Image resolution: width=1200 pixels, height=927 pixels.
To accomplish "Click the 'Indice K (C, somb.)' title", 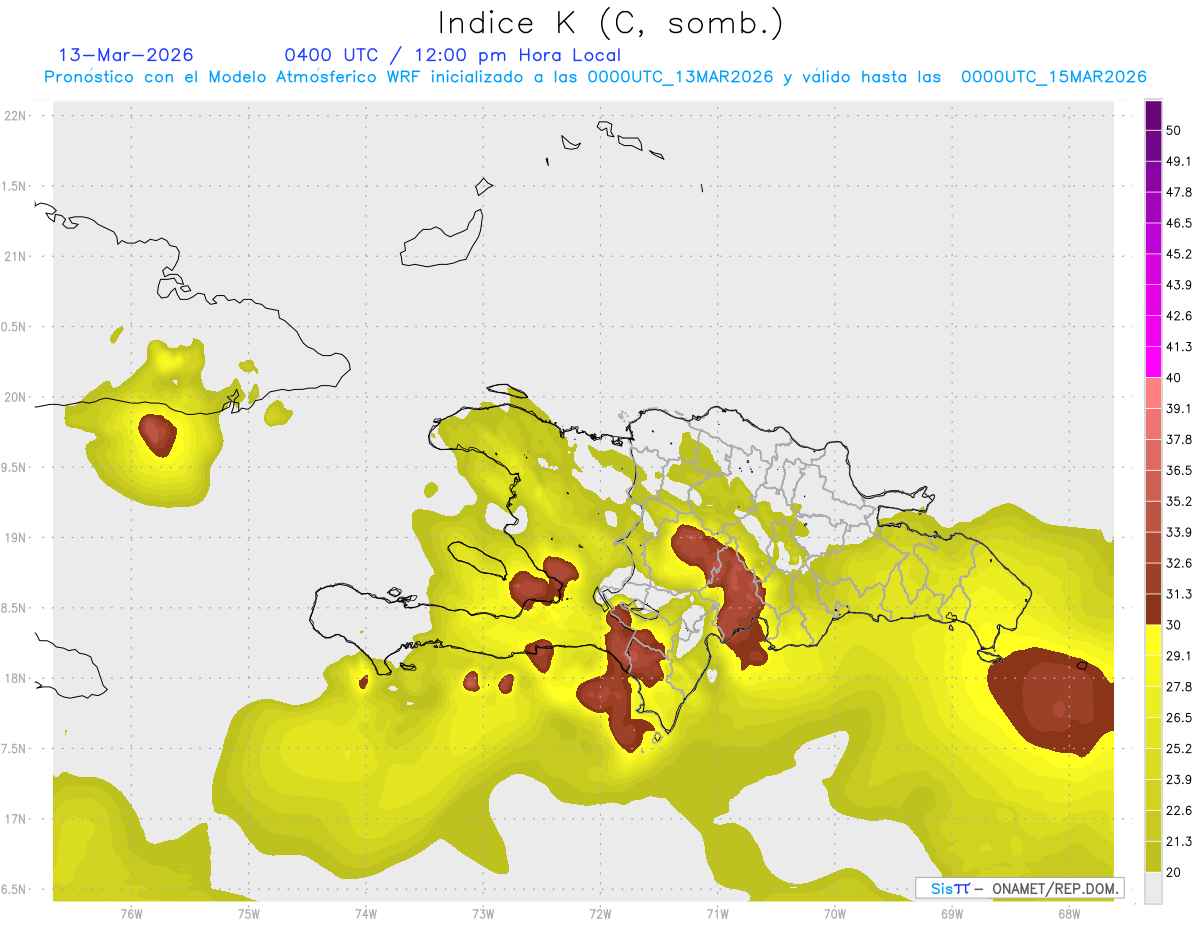I will [x=611, y=22].
